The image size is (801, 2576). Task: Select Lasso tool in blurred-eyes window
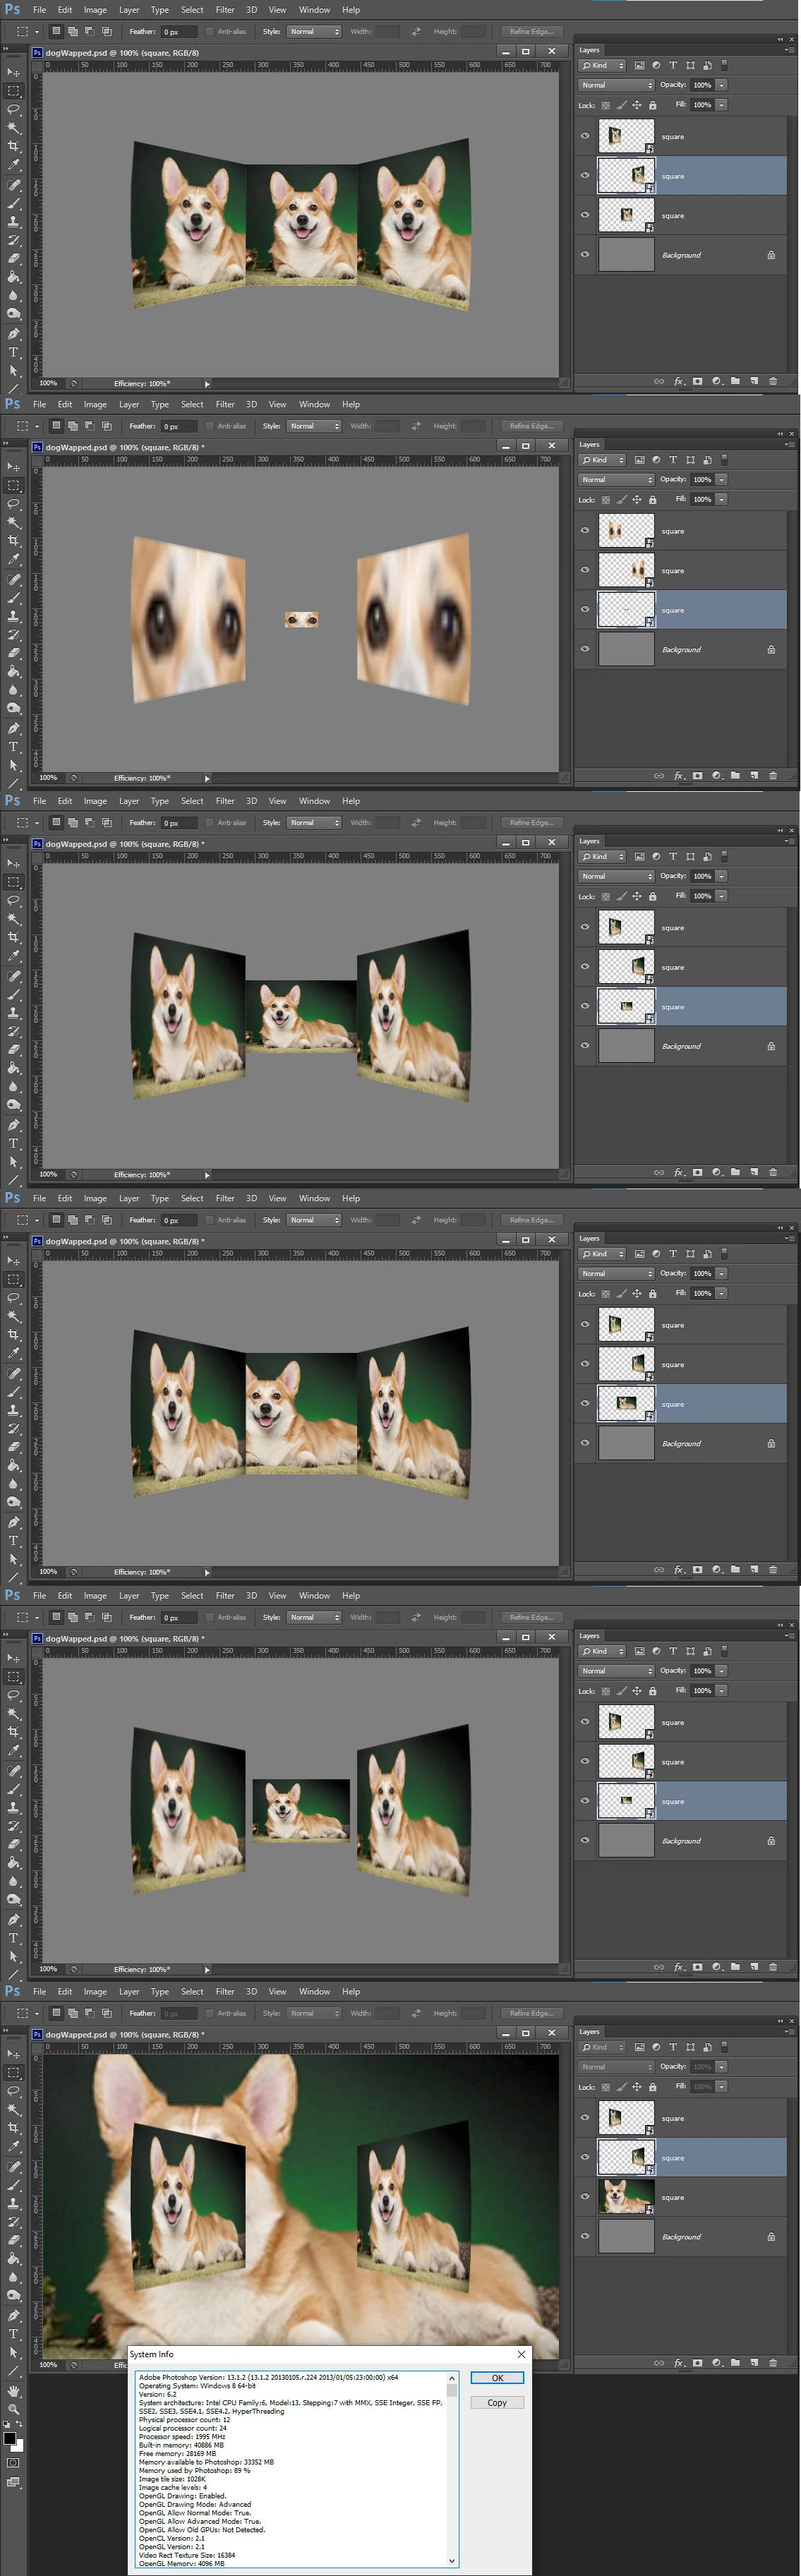[x=13, y=504]
